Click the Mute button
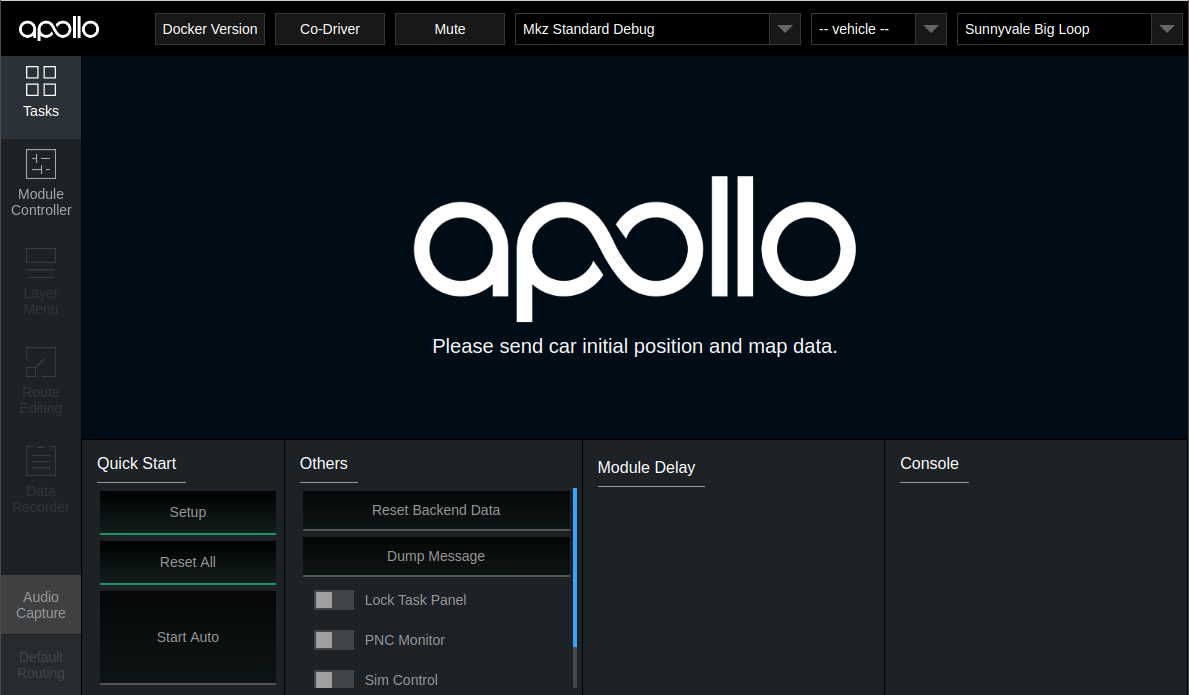 450,29
